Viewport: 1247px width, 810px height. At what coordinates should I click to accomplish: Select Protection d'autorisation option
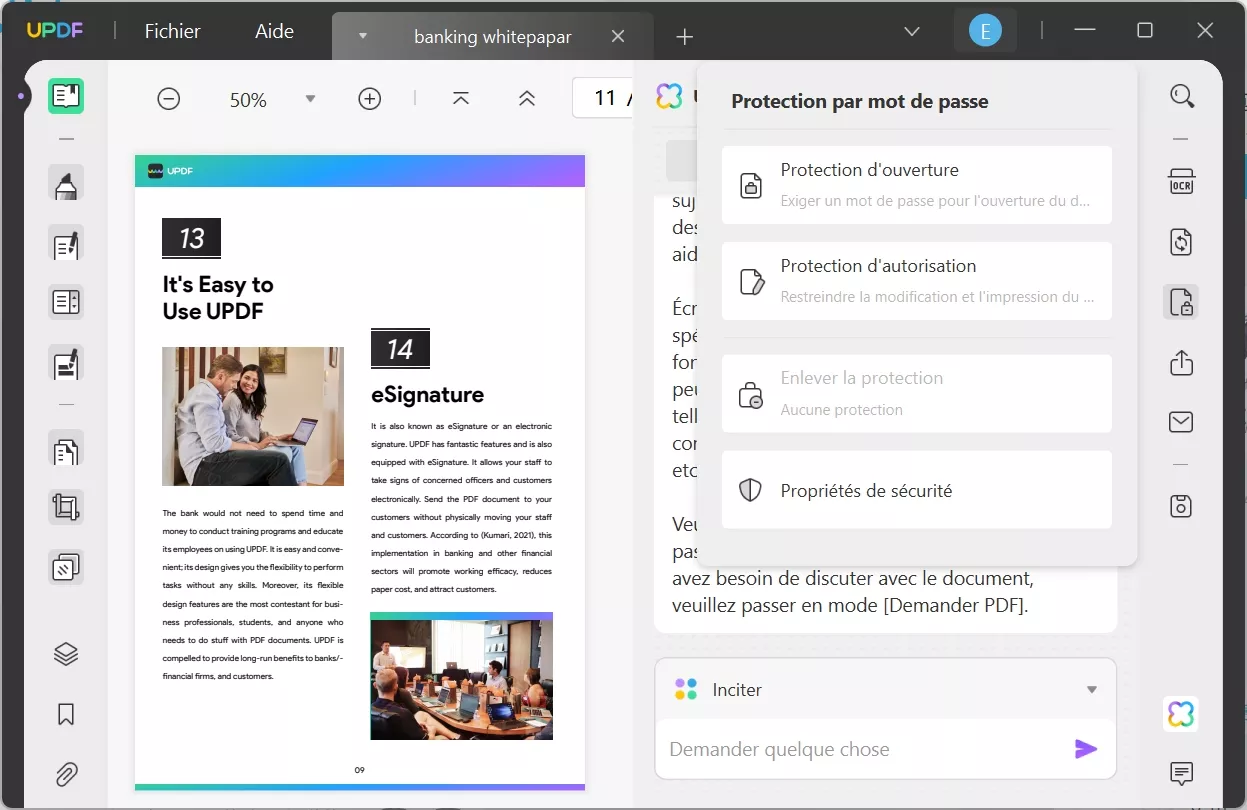pos(916,281)
